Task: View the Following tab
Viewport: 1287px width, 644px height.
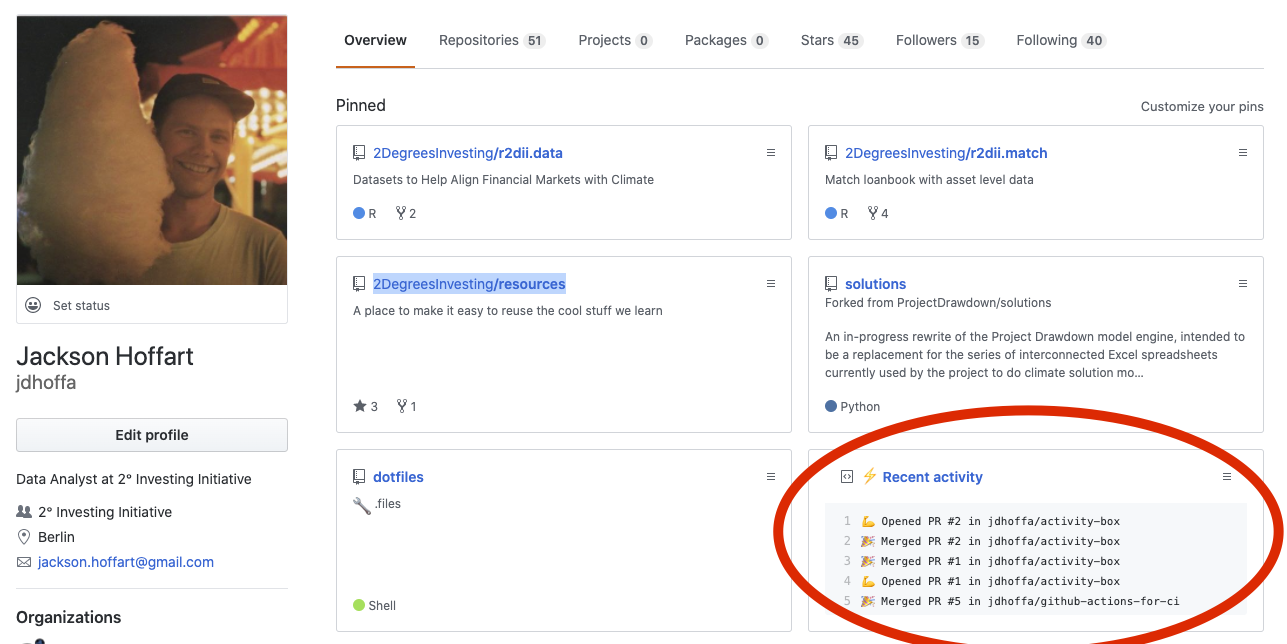Action: point(1060,41)
